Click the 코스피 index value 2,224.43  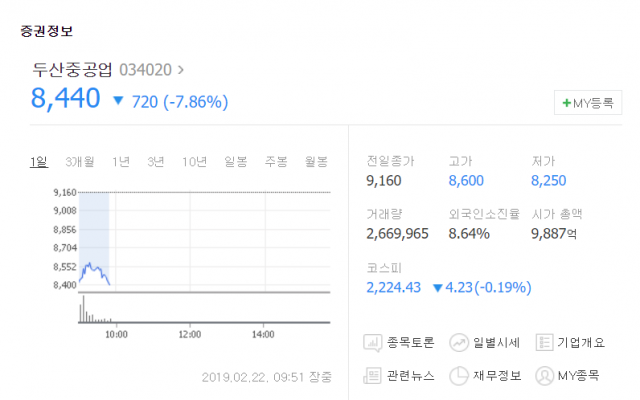393,288
